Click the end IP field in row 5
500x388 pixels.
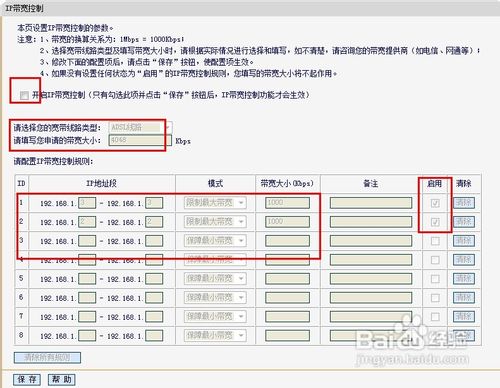pyautogui.click(x=154, y=279)
